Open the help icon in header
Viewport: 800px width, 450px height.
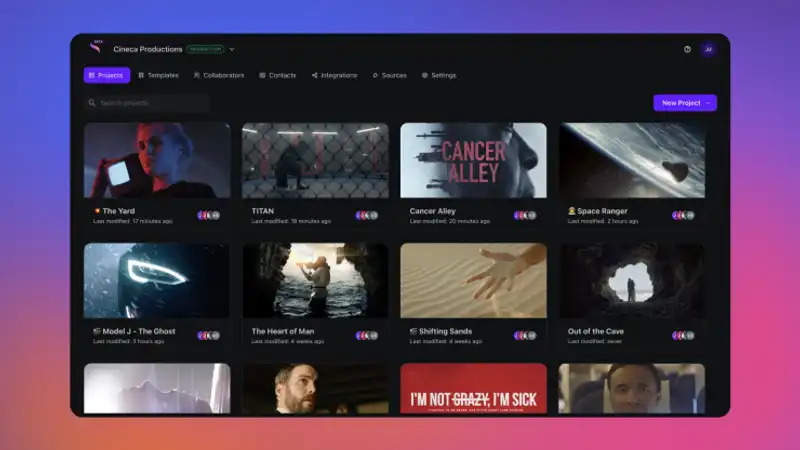pos(687,49)
